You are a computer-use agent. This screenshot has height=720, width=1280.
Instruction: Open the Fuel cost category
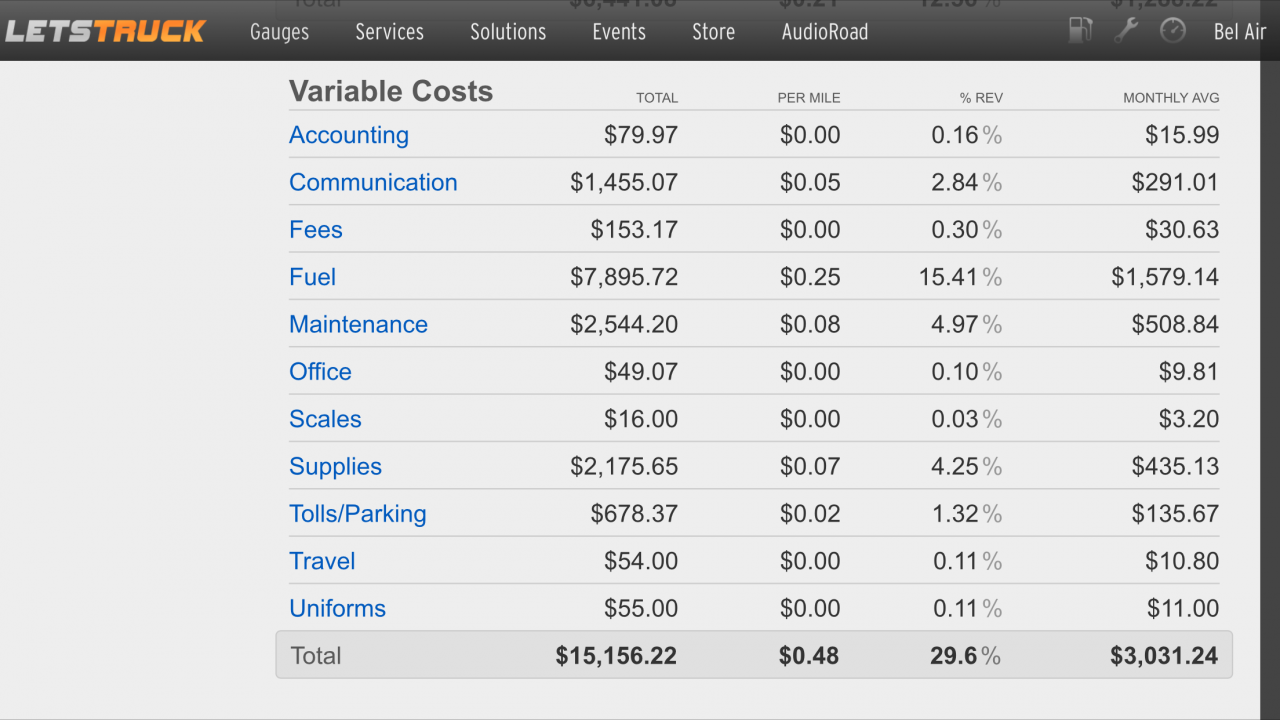coord(312,277)
